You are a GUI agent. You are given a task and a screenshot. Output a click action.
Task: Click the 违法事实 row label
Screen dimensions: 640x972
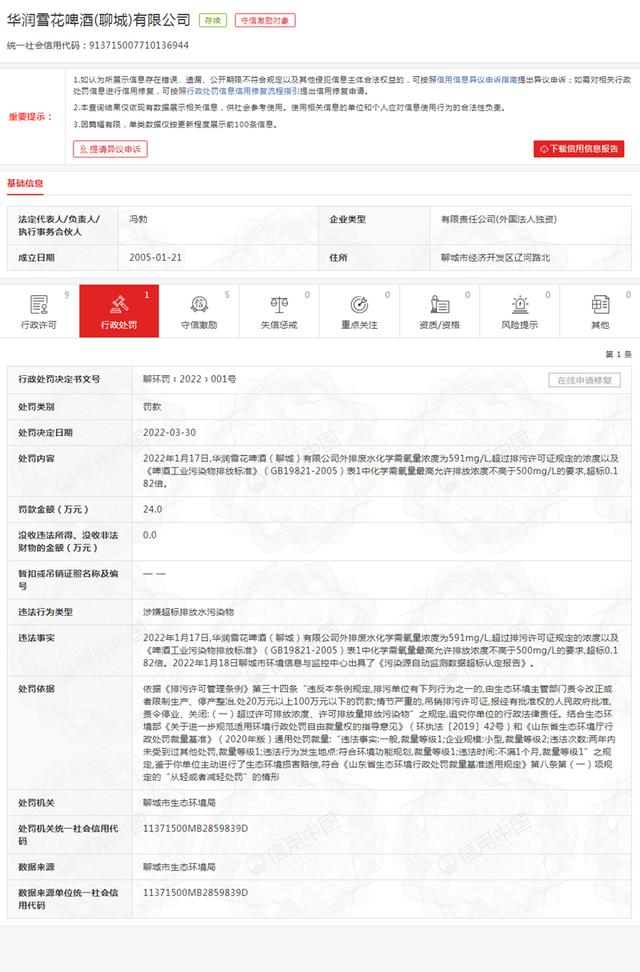coord(37,637)
